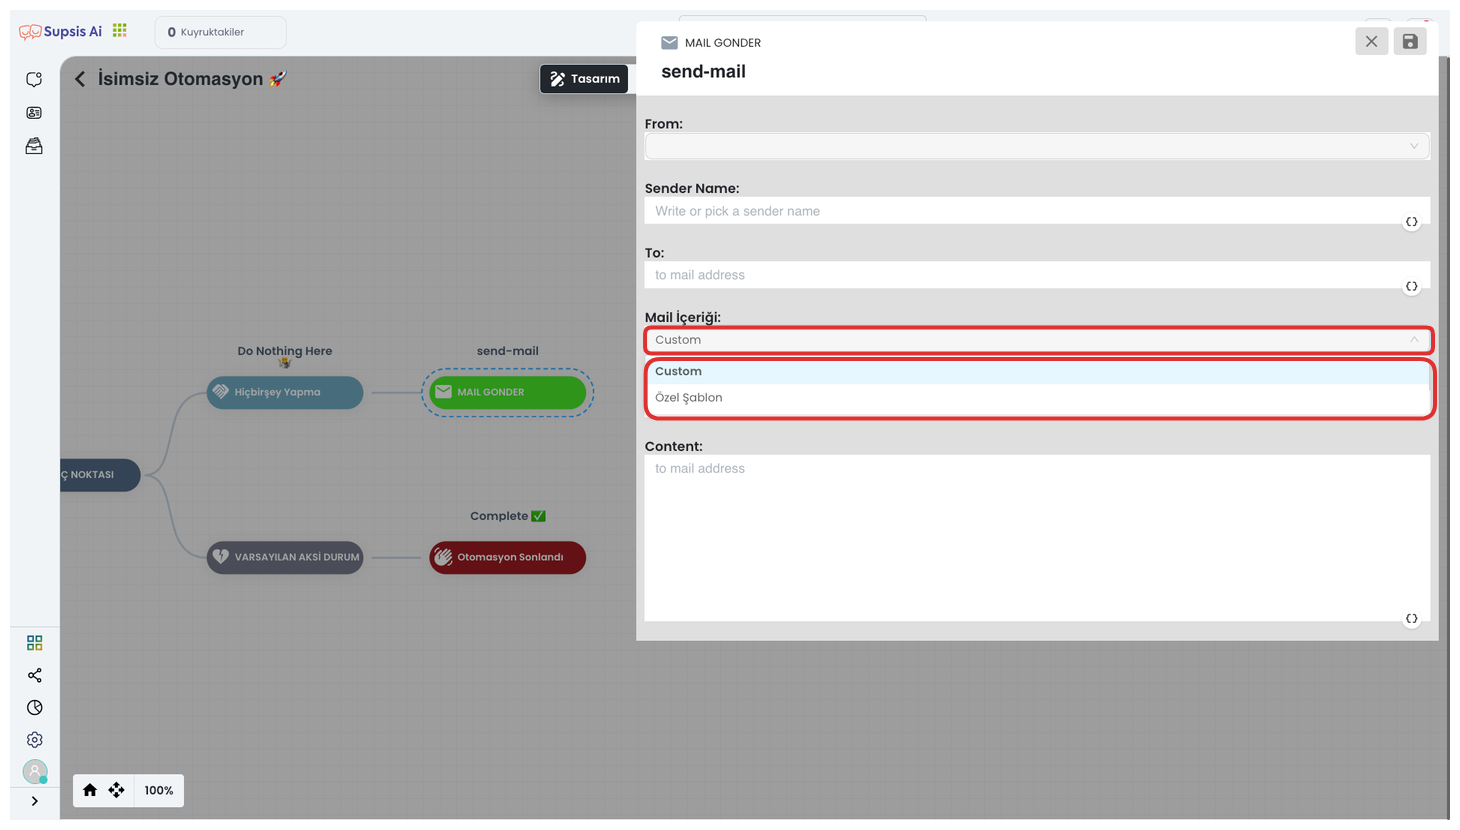Image resolution: width=1460 pixels, height=830 pixels.
Task: Save the send-mail node with disk icon
Action: point(1410,41)
